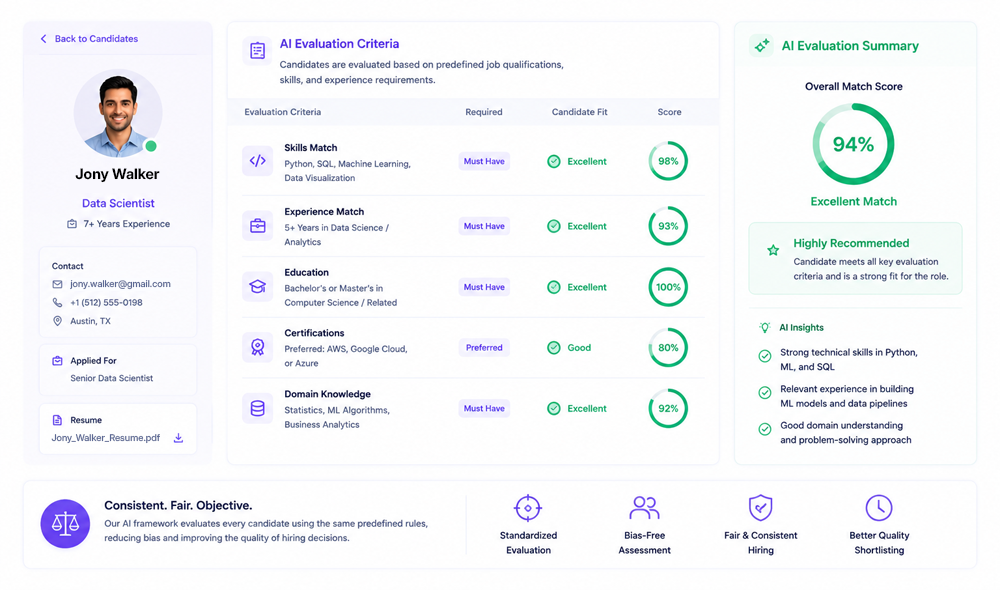Screen dimensions: 1000x590
Task: Click the Education graduation cap icon
Action: click(258, 287)
